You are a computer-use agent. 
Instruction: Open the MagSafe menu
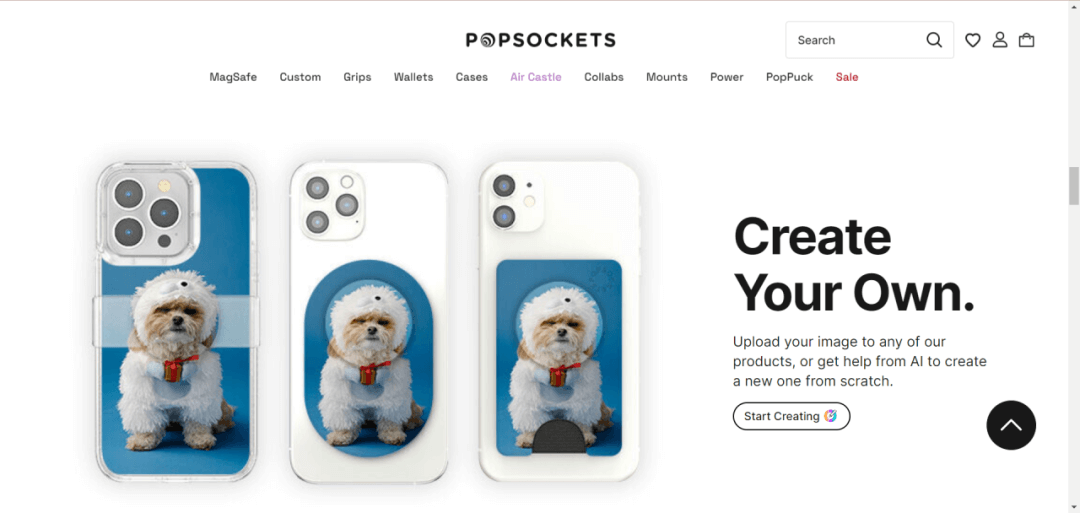coord(233,77)
